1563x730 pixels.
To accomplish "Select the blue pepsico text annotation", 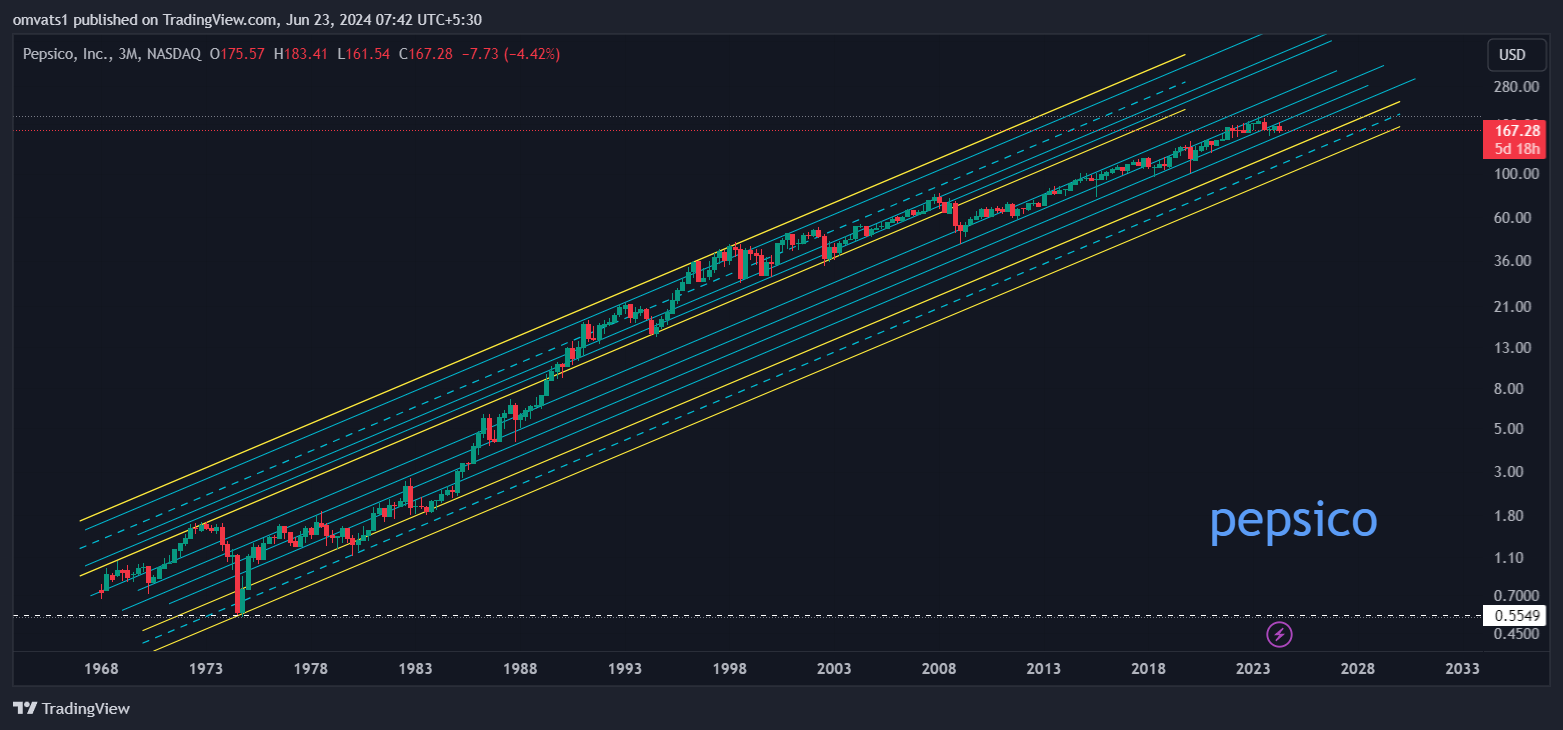I will 1293,521.
